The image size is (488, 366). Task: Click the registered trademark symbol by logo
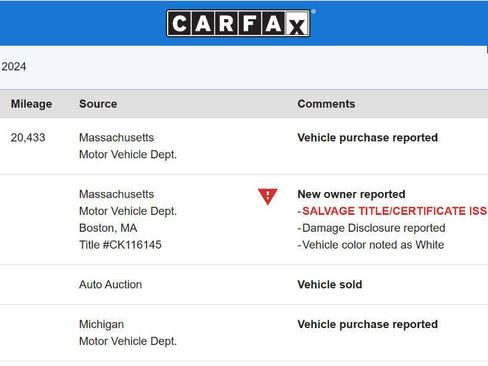(313, 12)
